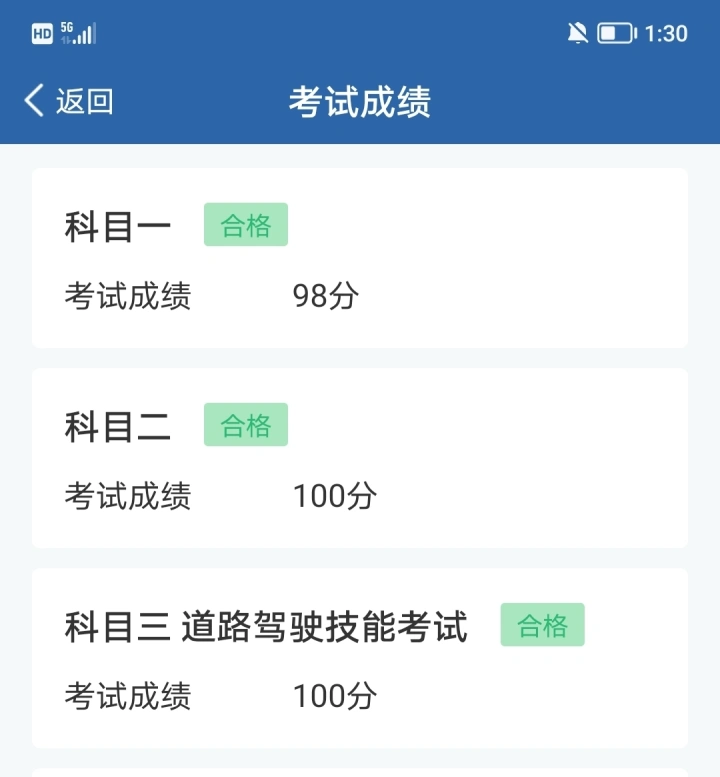
Task: Tap 考试成绩 label in 科目三 card
Action: point(128,696)
